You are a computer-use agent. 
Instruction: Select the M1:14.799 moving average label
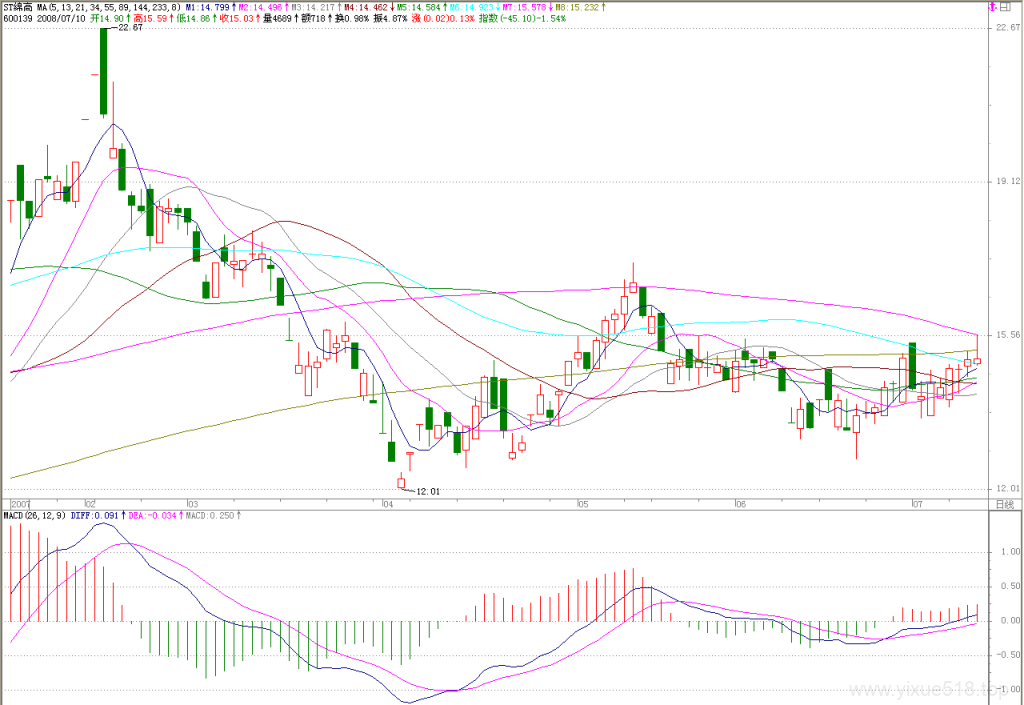click(208, 7)
